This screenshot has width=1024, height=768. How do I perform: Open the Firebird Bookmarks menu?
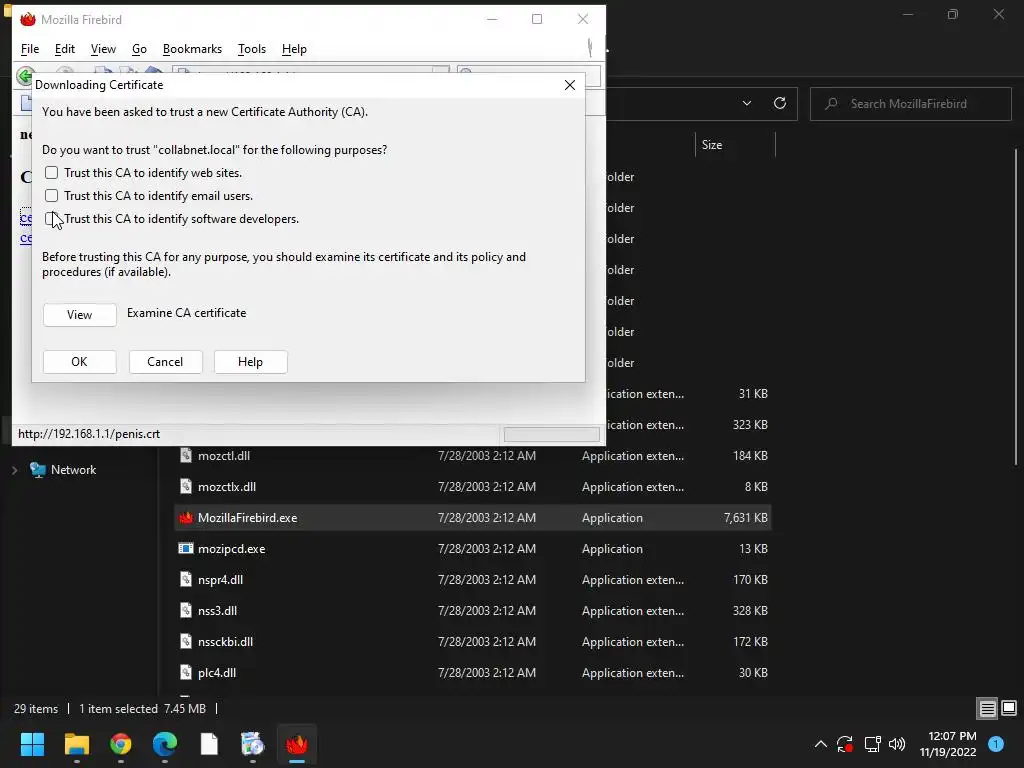192,49
